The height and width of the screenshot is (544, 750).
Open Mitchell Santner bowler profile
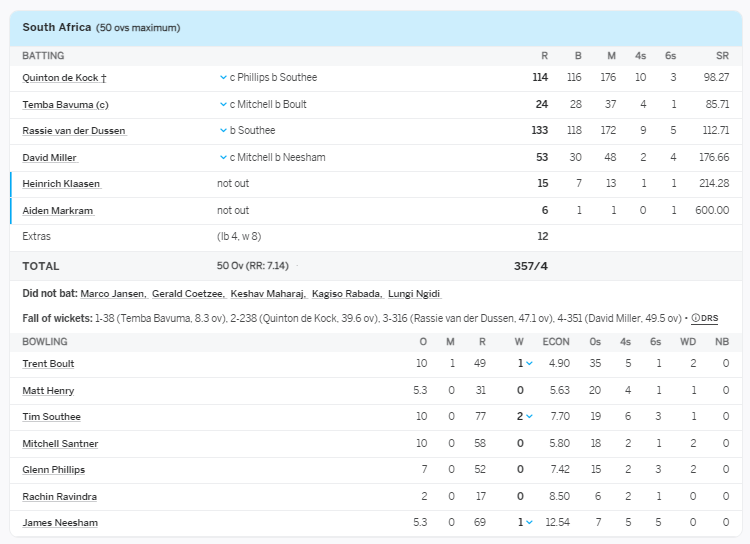click(60, 444)
